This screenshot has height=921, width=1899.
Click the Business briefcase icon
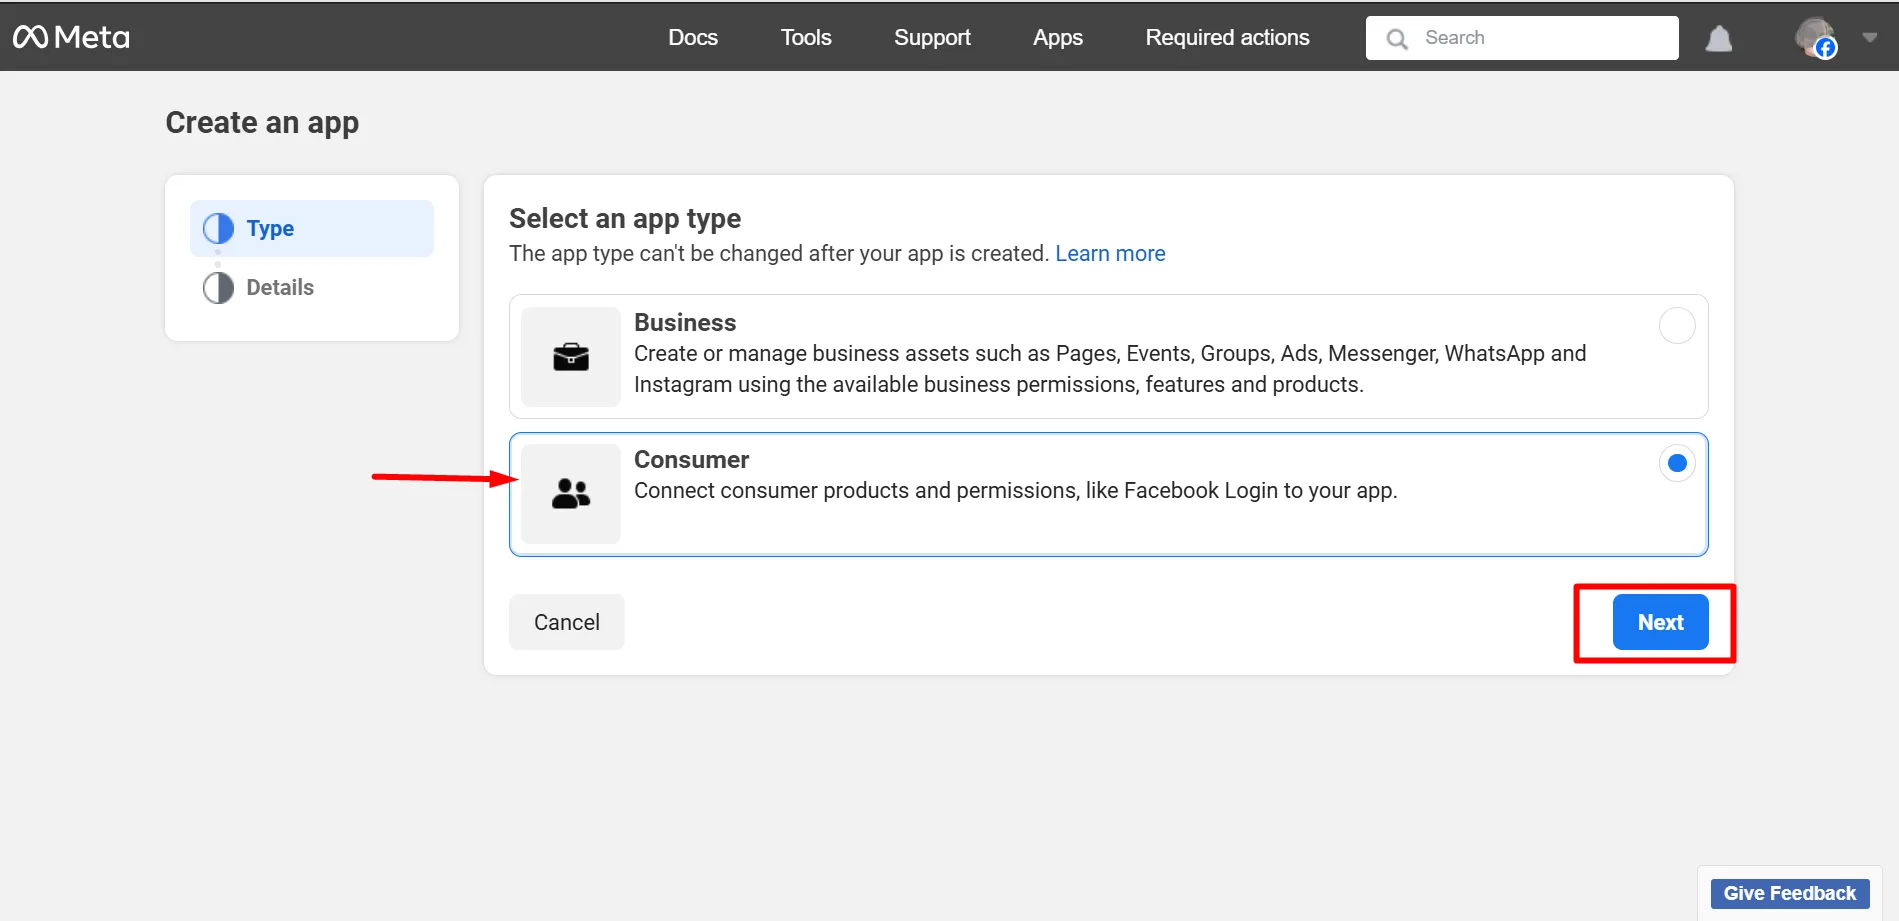pos(571,357)
